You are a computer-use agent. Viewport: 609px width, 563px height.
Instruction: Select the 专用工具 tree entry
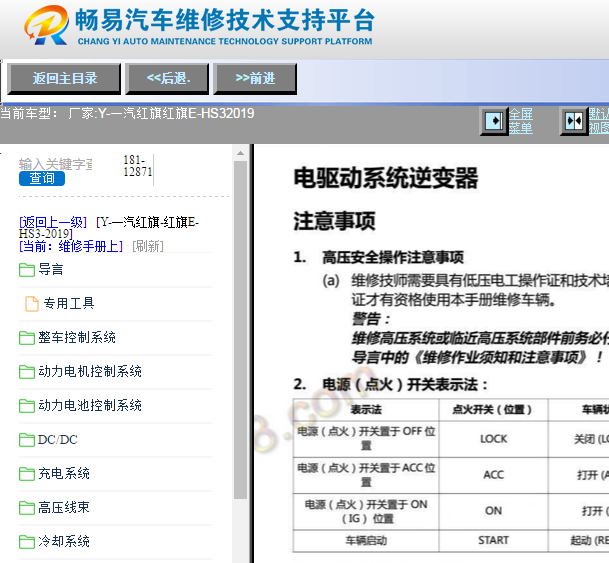[69, 303]
